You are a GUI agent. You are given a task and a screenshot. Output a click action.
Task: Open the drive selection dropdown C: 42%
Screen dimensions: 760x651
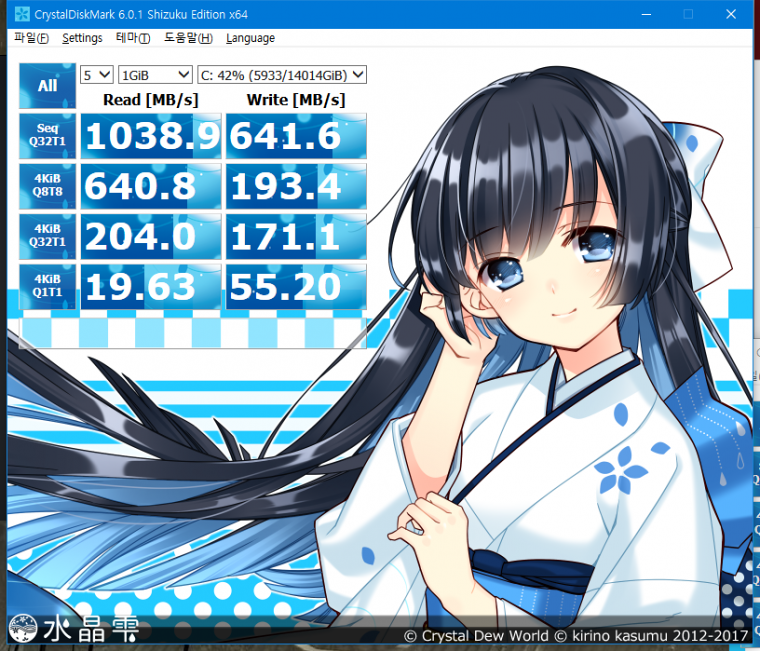[x=282, y=75]
